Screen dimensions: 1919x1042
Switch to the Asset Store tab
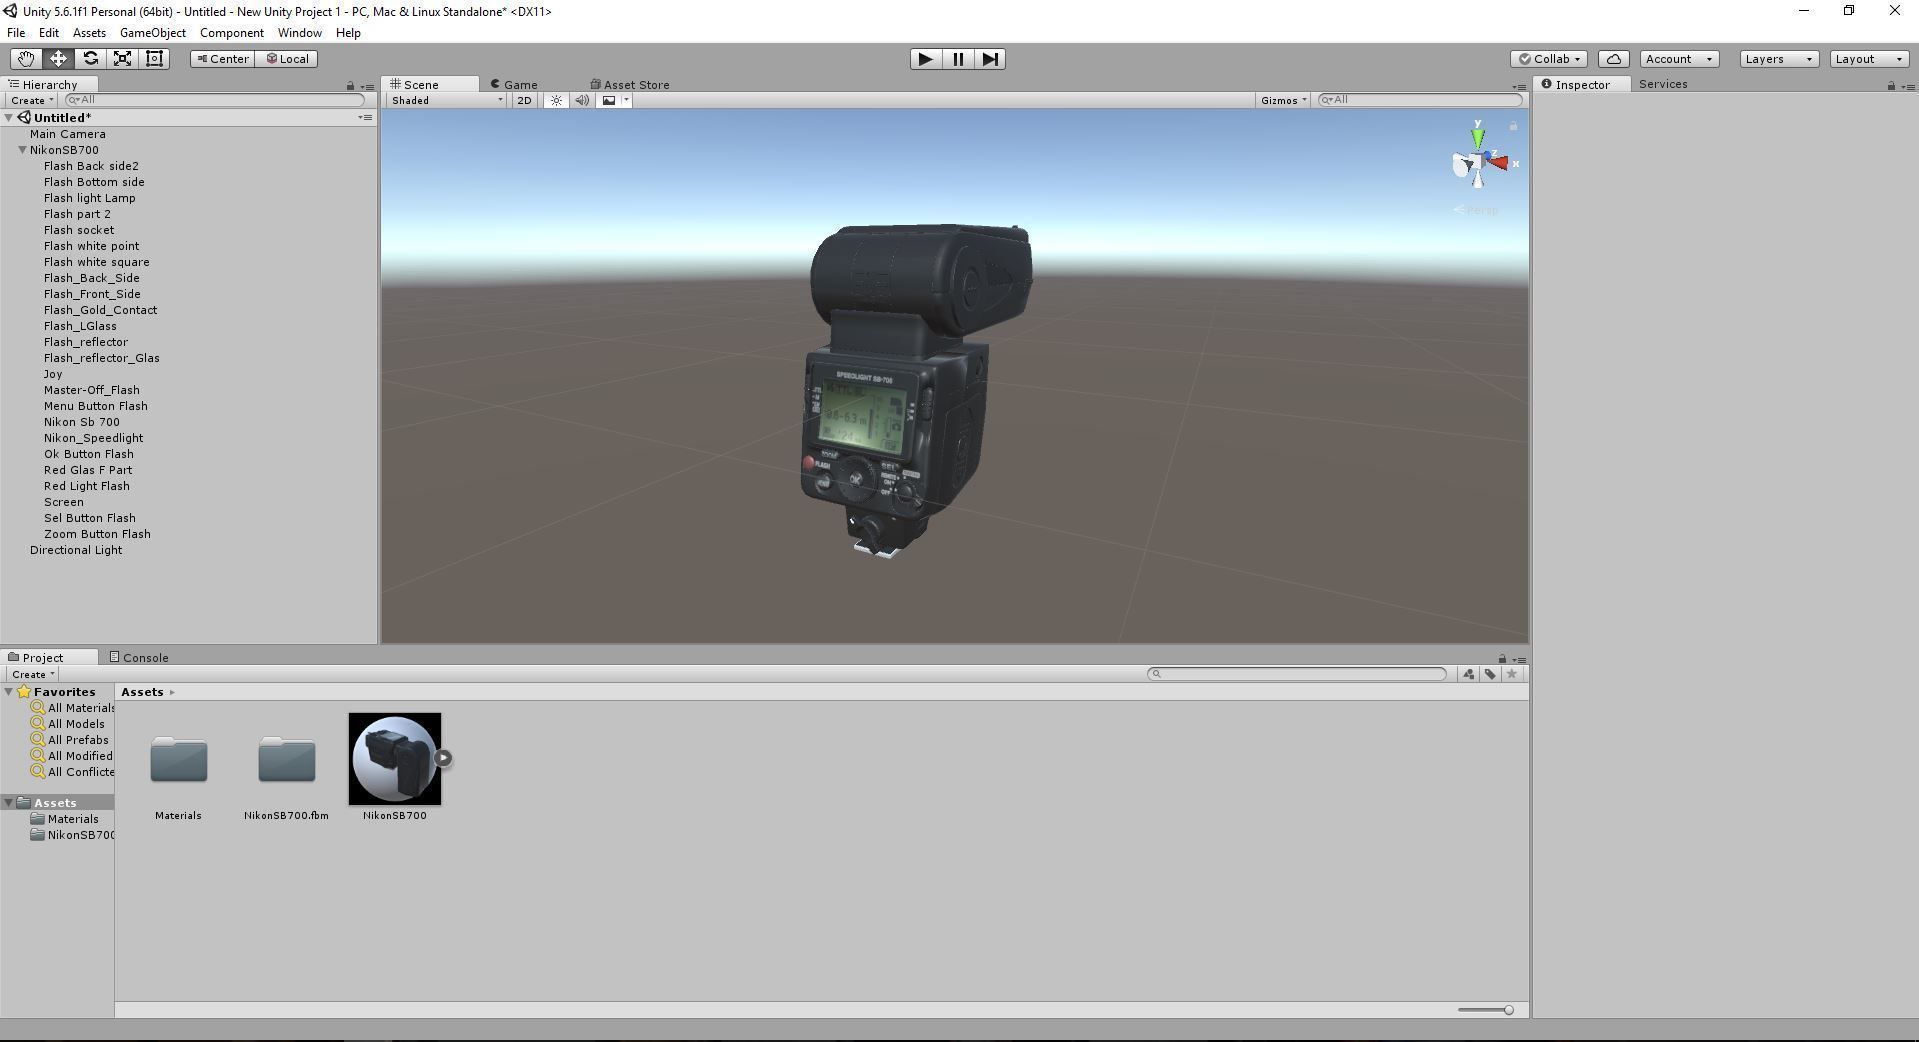pos(630,85)
